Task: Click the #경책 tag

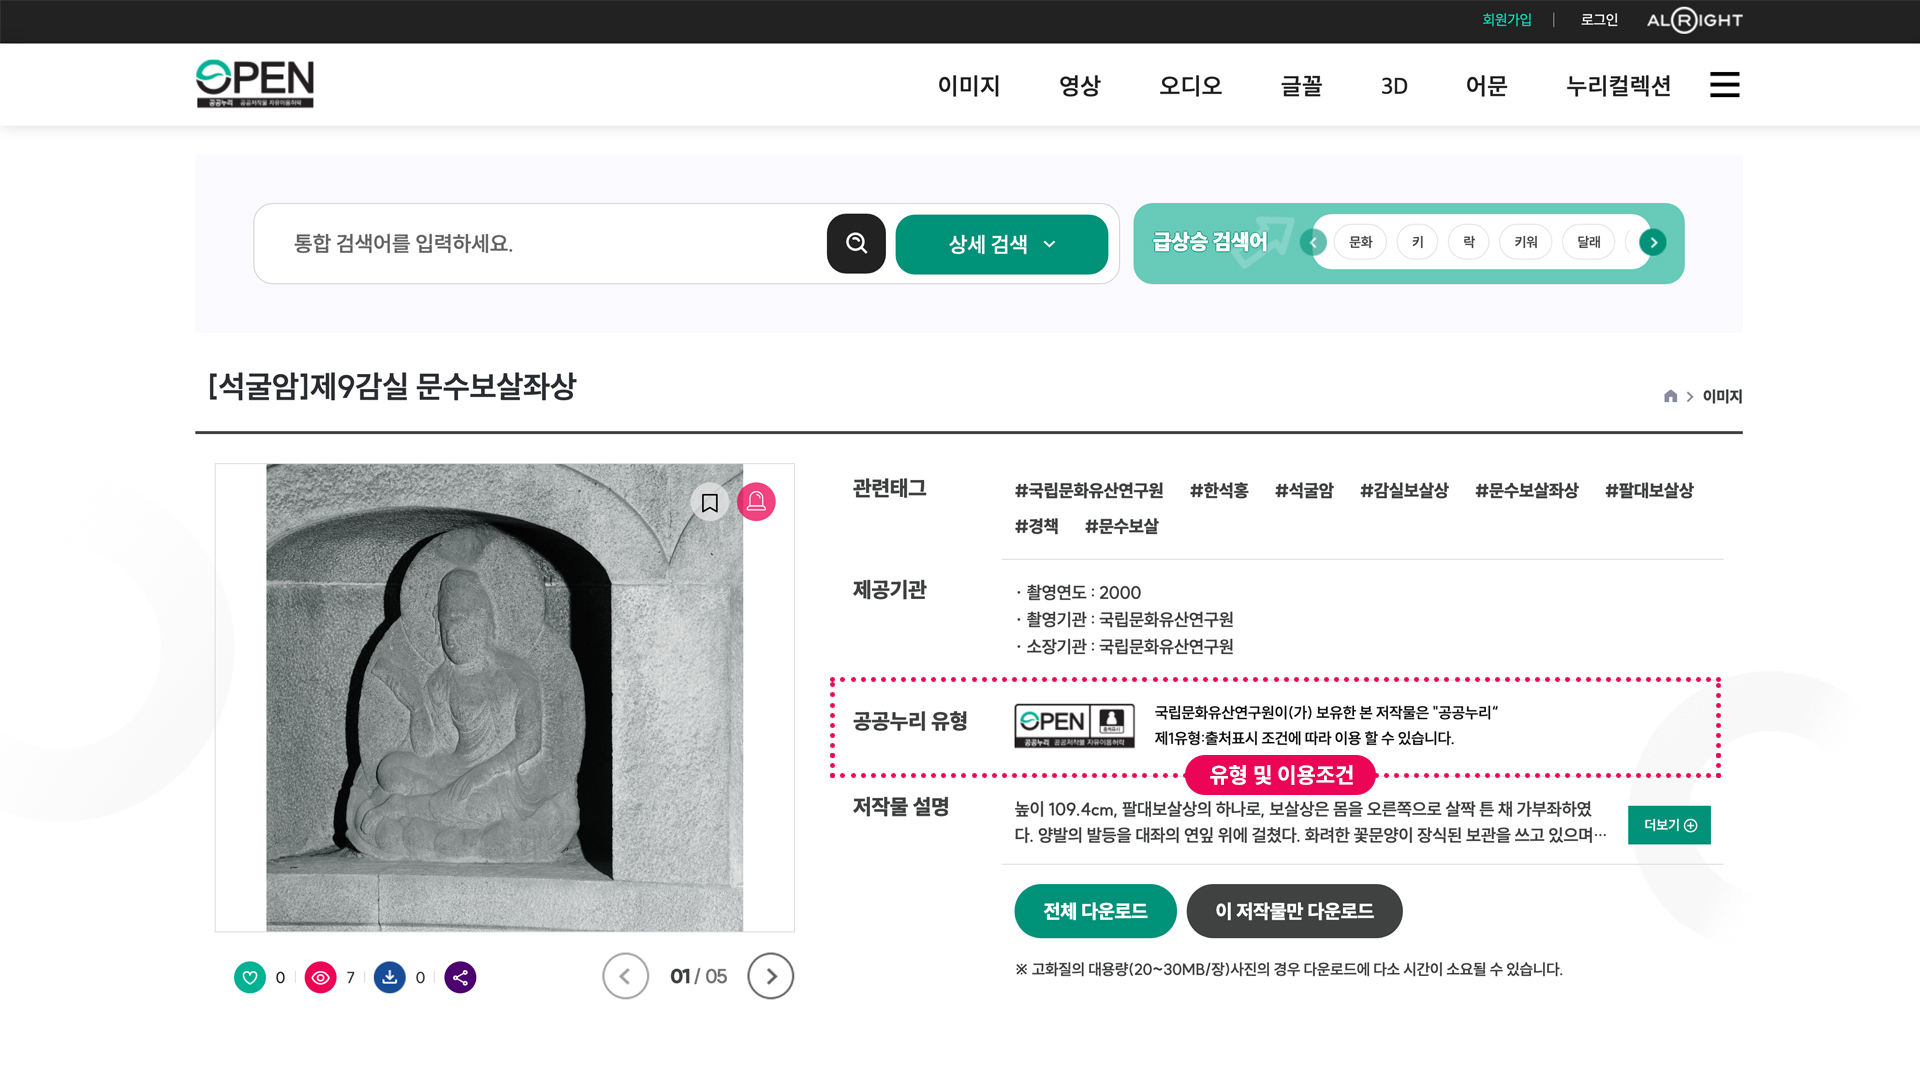Action: tap(1036, 526)
